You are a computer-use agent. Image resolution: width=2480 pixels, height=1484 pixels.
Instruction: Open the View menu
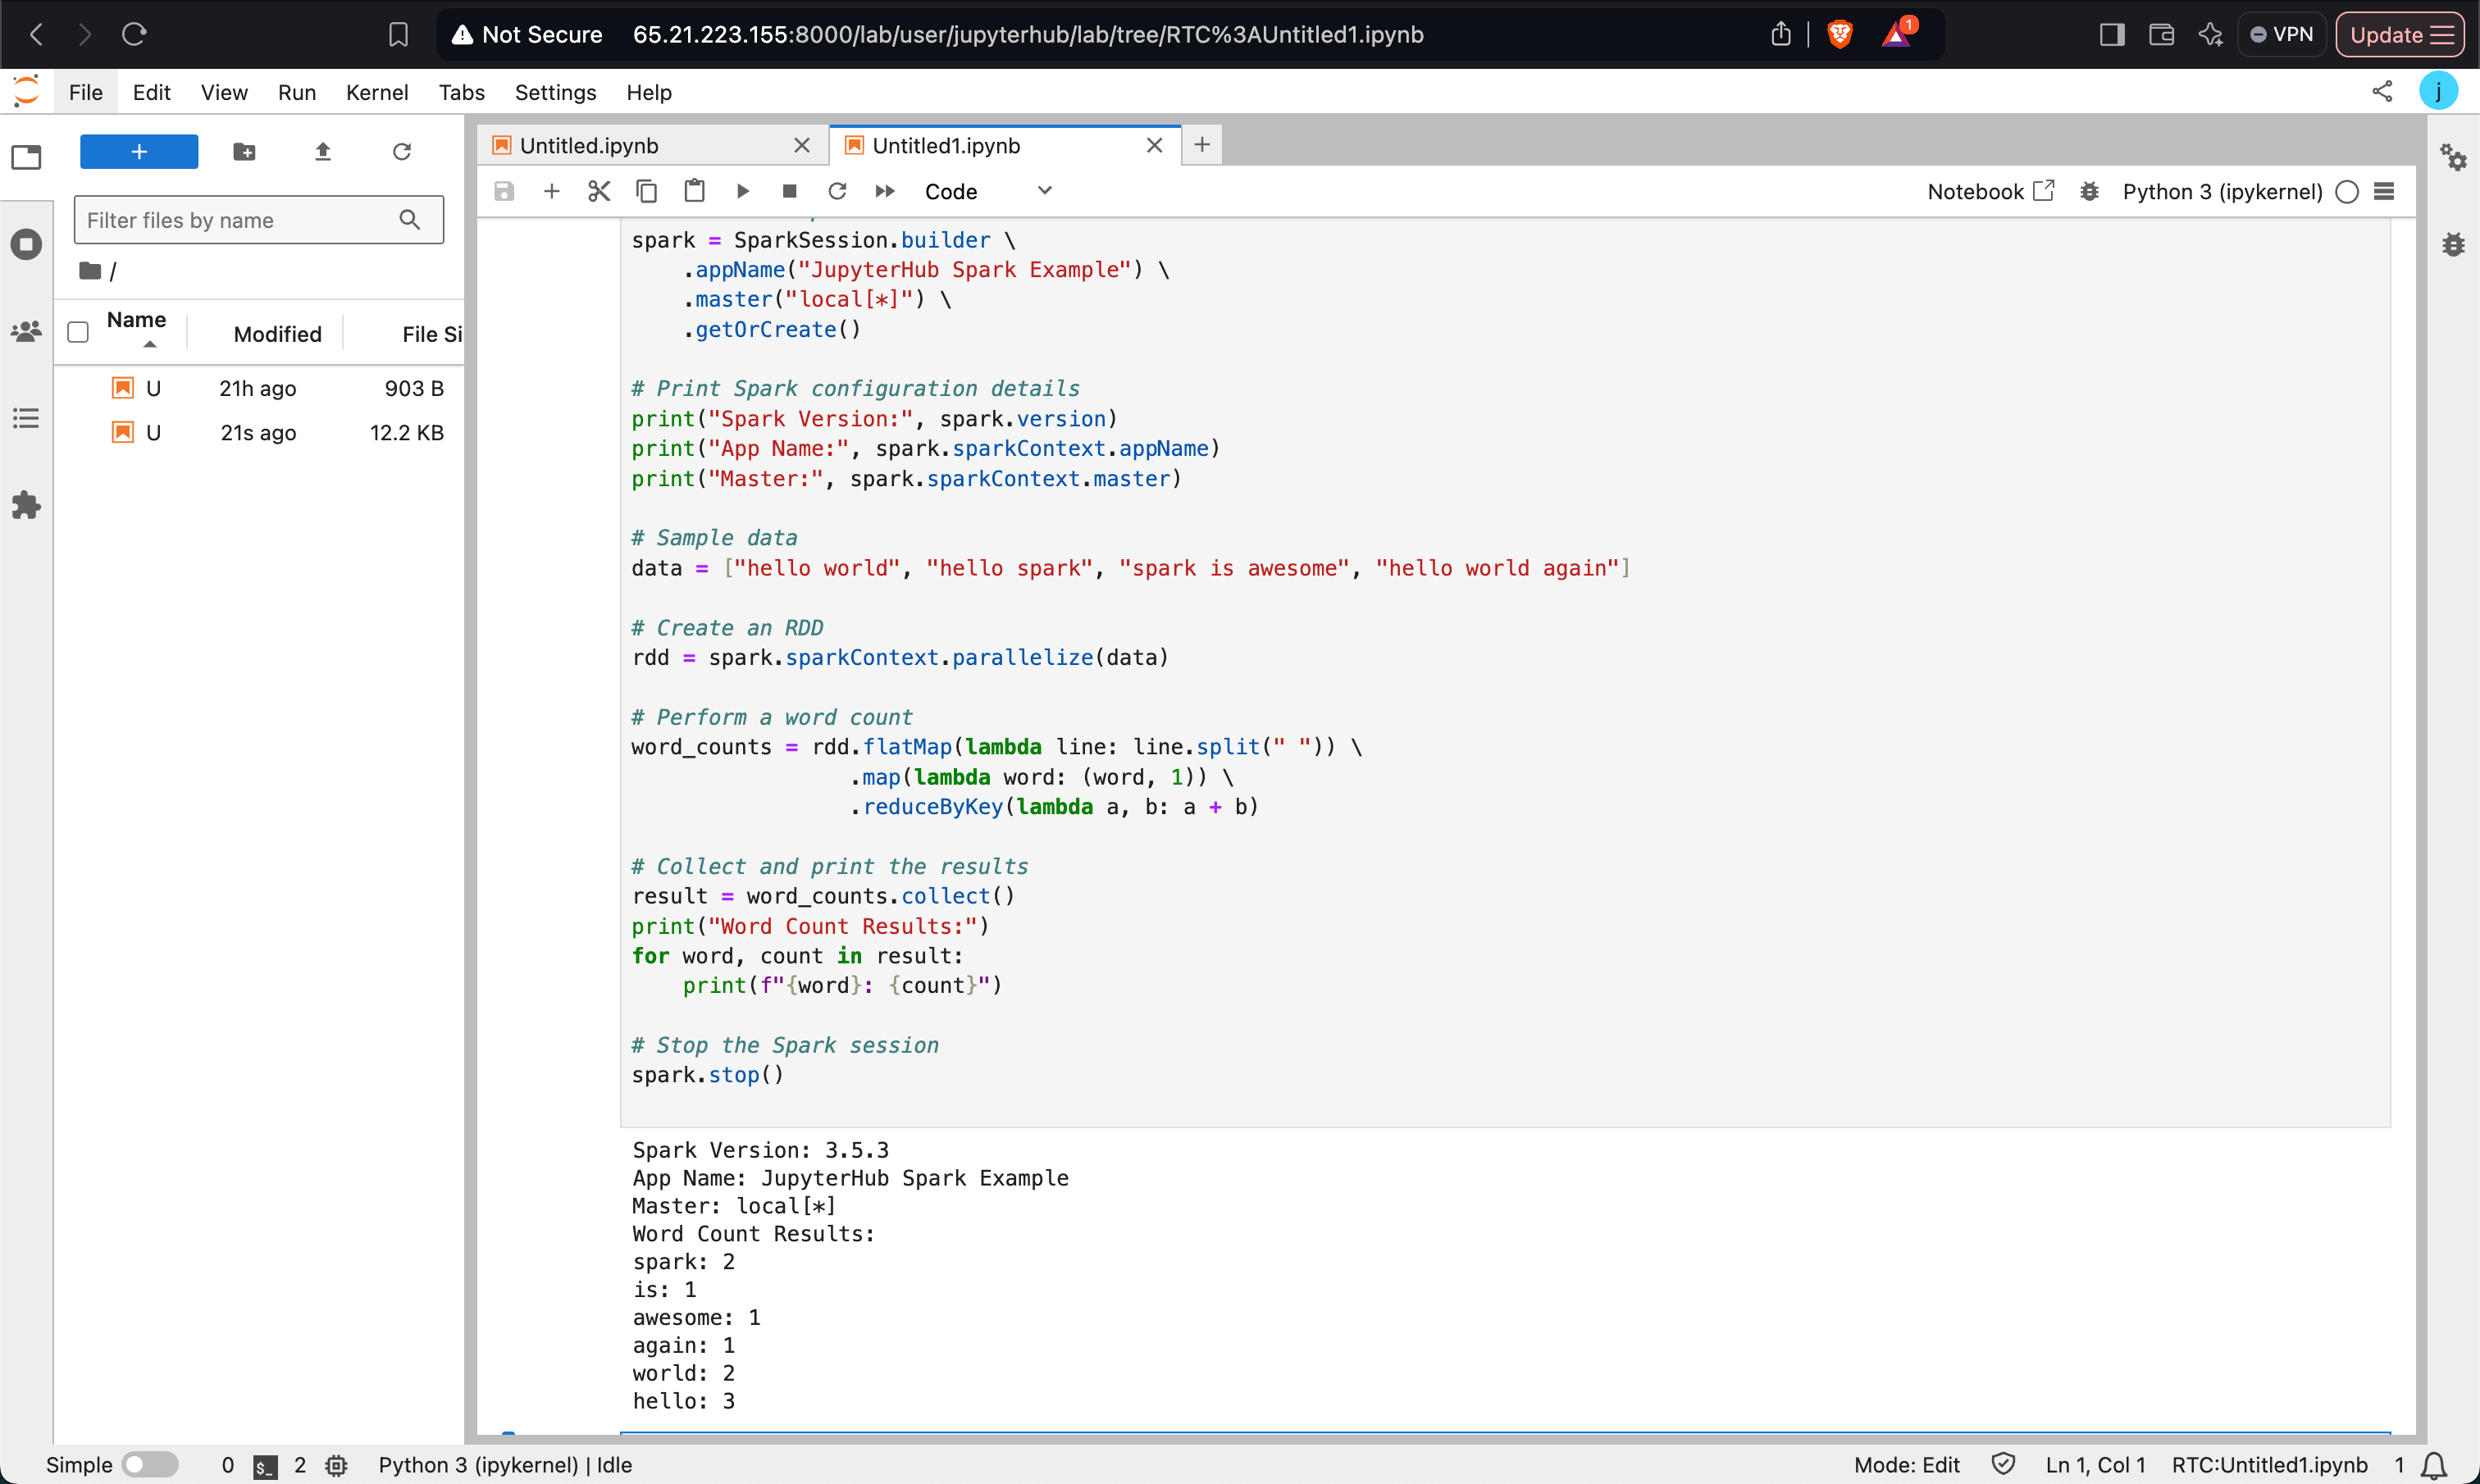pyautogui.click(x=224, y=92)
